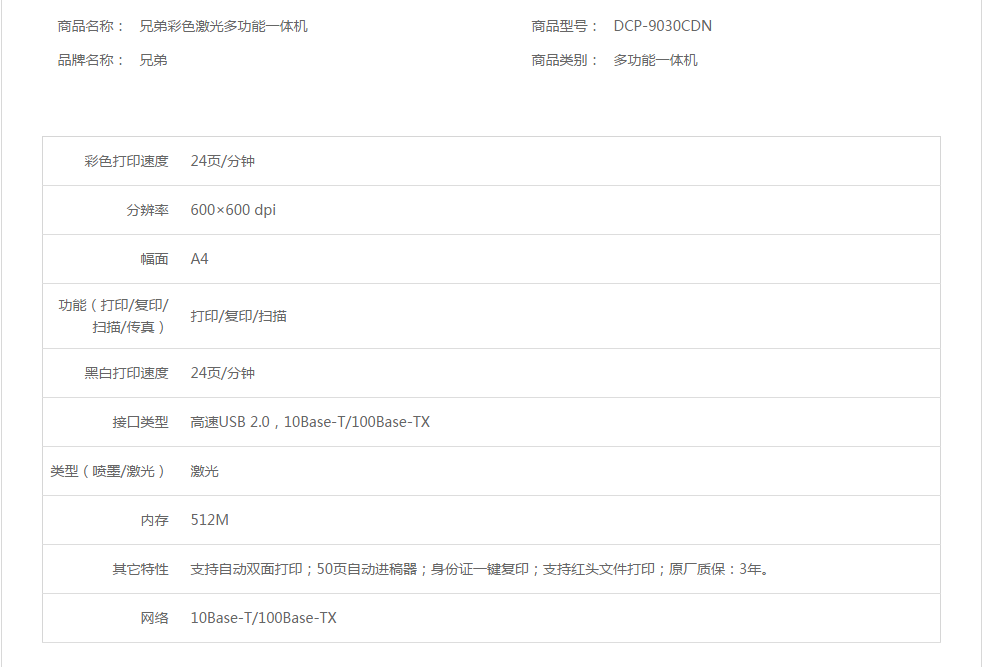Click the brand value 兄弟
The width and height of the screenshot is (982, 667).
coord(153,60)
